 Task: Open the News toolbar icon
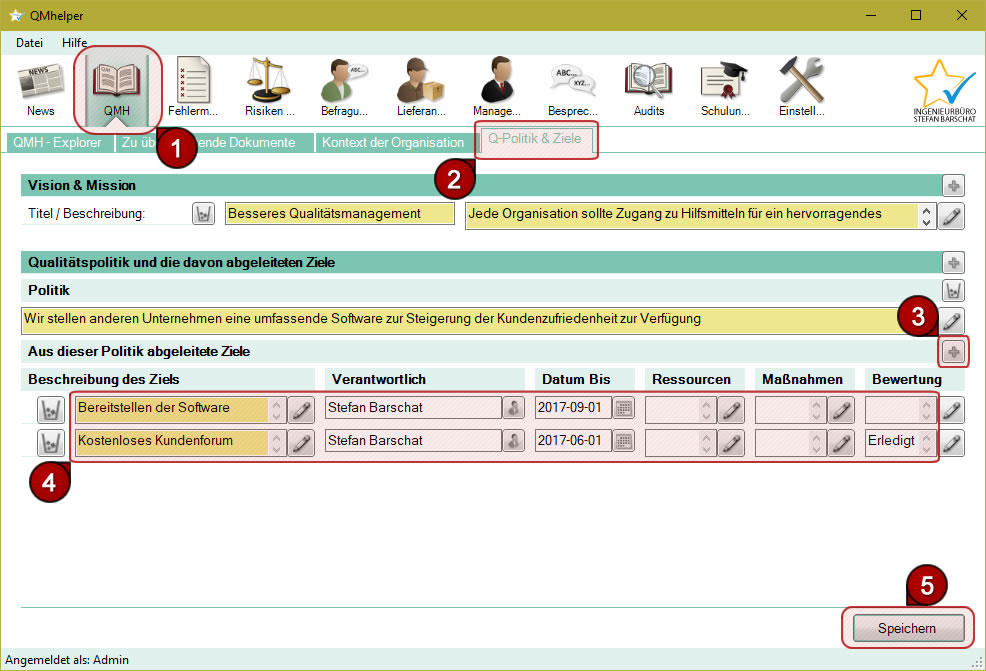pyautogui.click(x=41, y=87)
